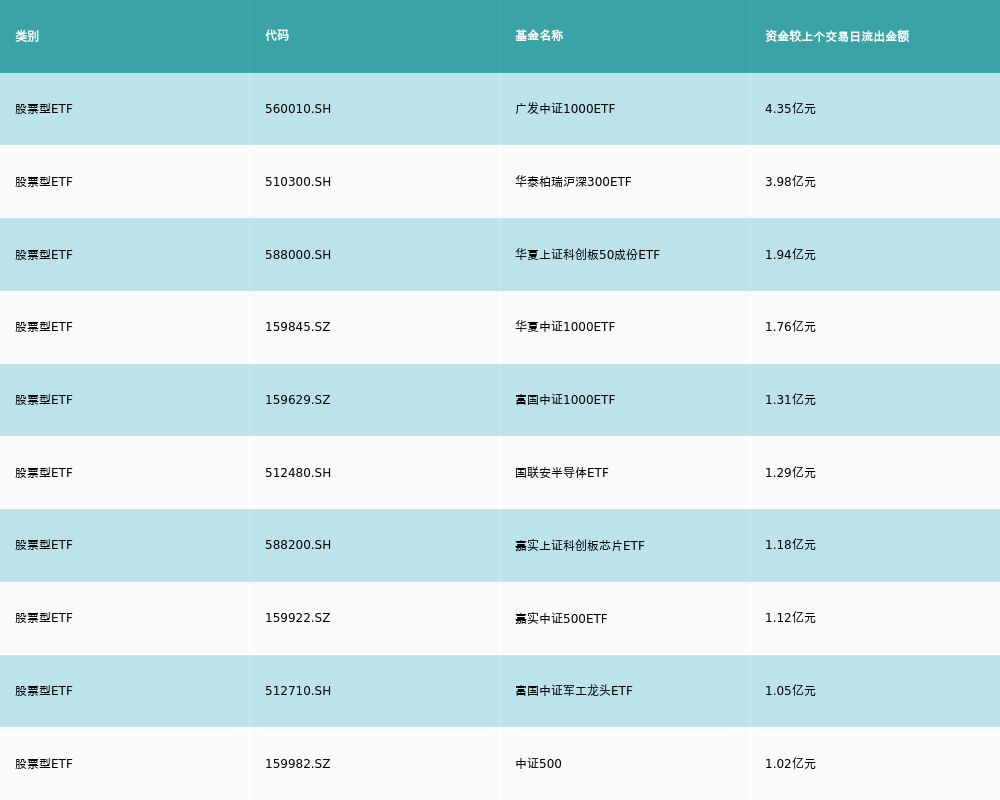
Task: Click outflow amount 3.98亿元
Action: 790,182
